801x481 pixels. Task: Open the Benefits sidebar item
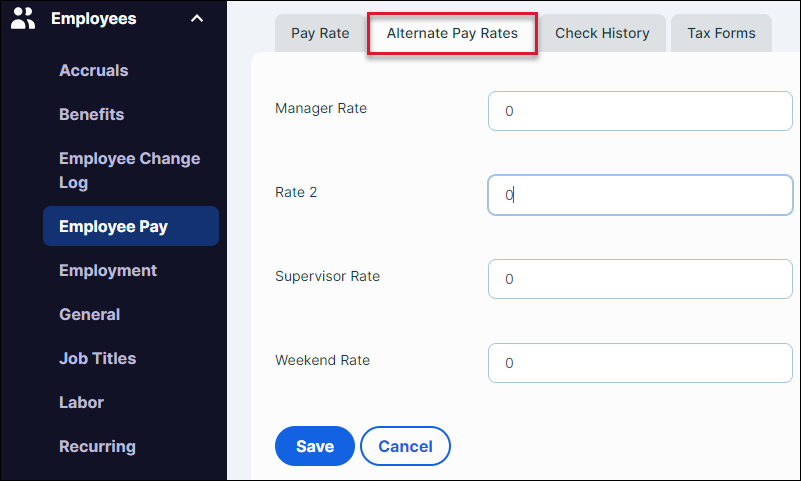click(x=92, y=115)
